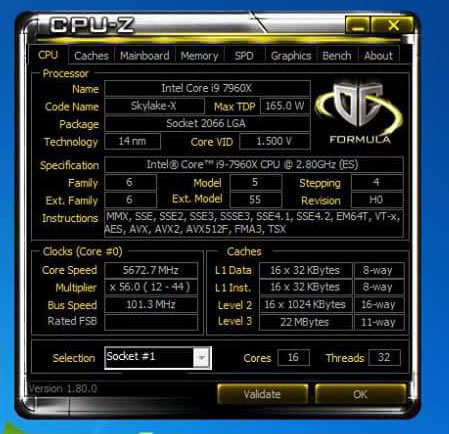
Task: Select the Memory tab
Action: 199,56
